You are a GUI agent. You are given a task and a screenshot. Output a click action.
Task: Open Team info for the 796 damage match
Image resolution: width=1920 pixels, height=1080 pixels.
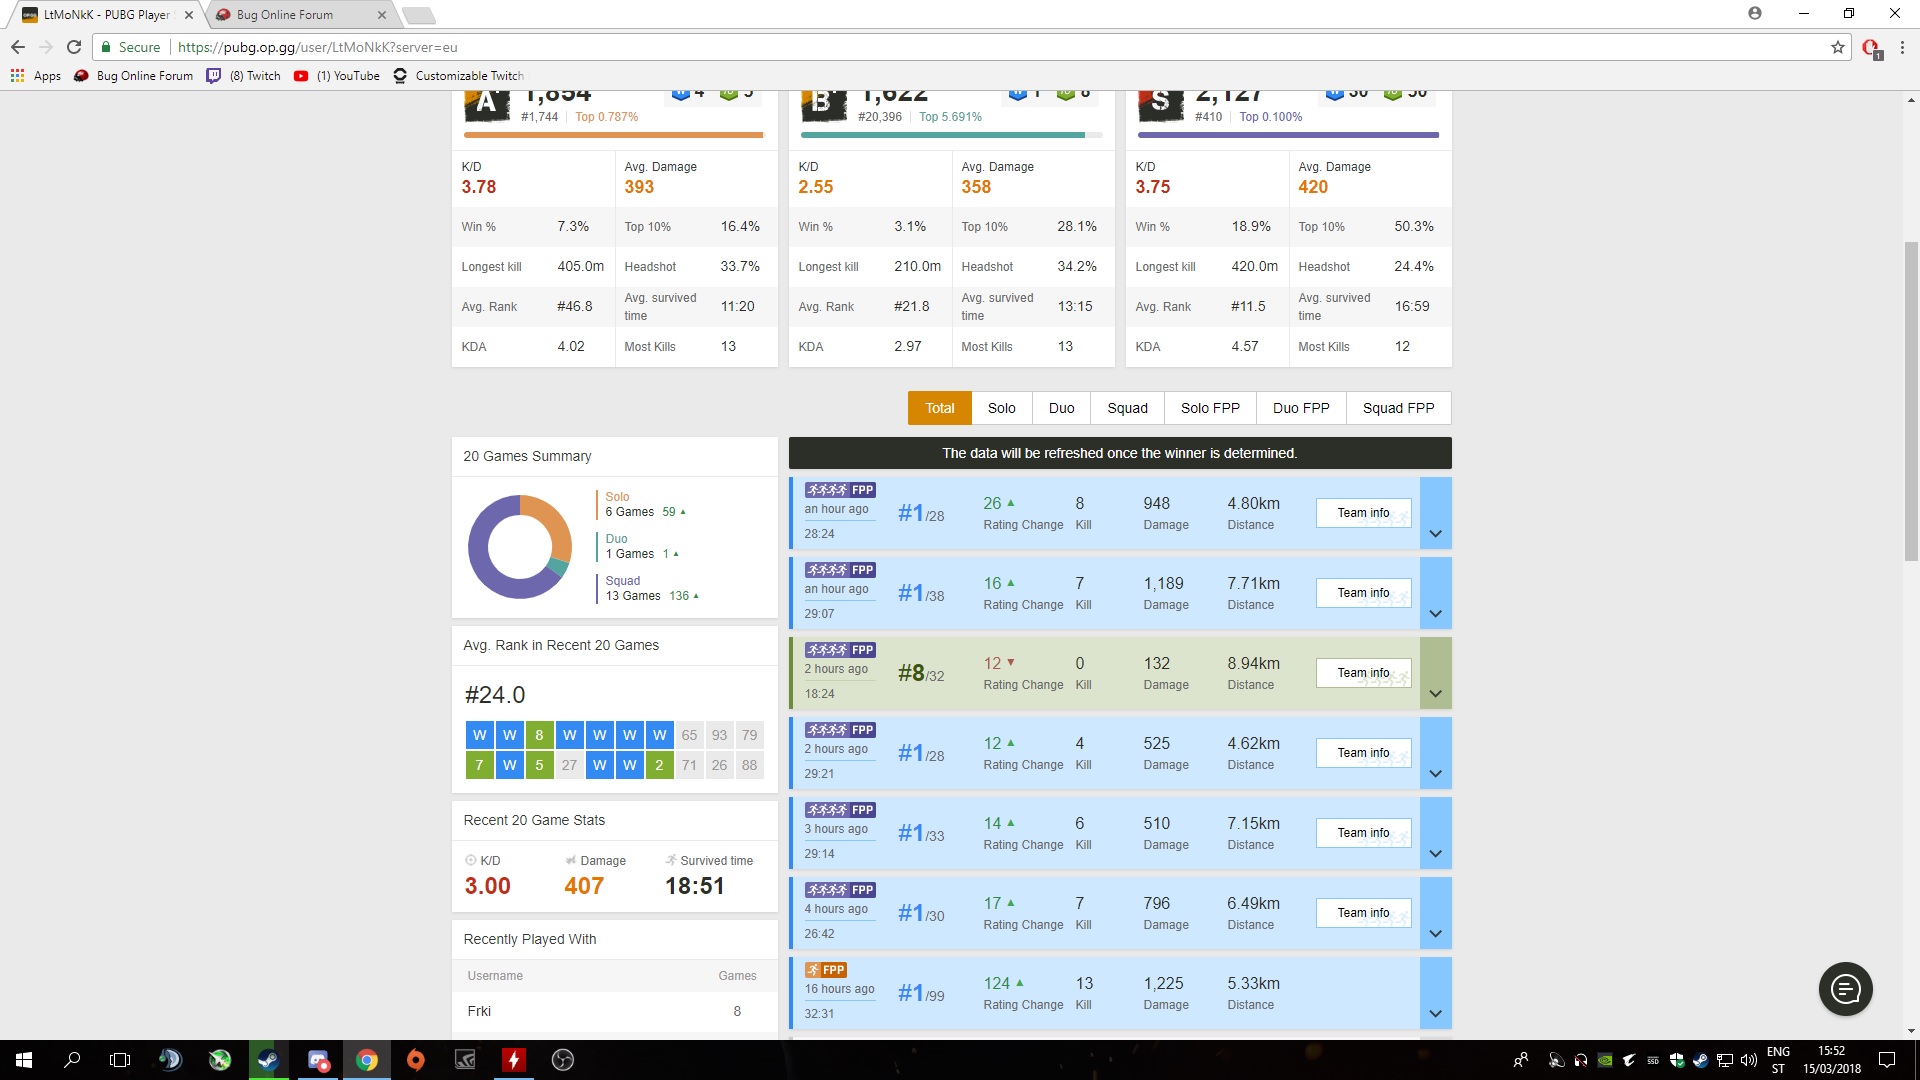(1363, 913)
